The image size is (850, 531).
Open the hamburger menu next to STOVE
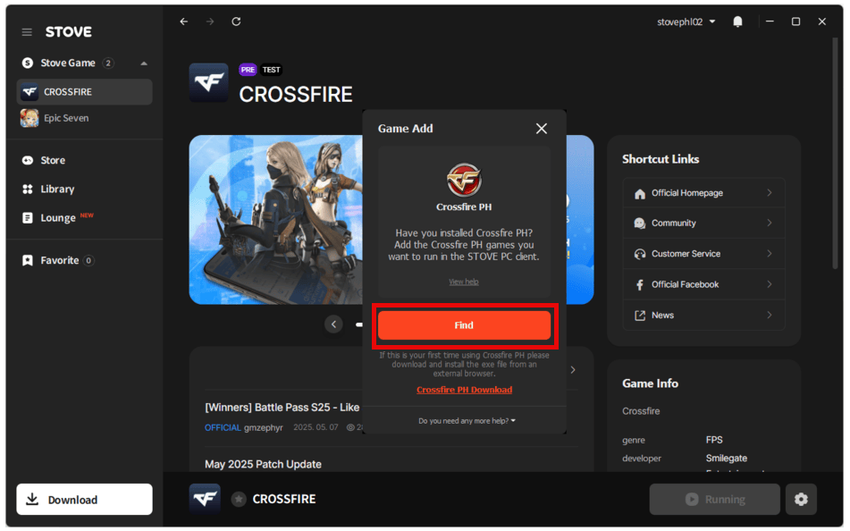tap(27, 33)
